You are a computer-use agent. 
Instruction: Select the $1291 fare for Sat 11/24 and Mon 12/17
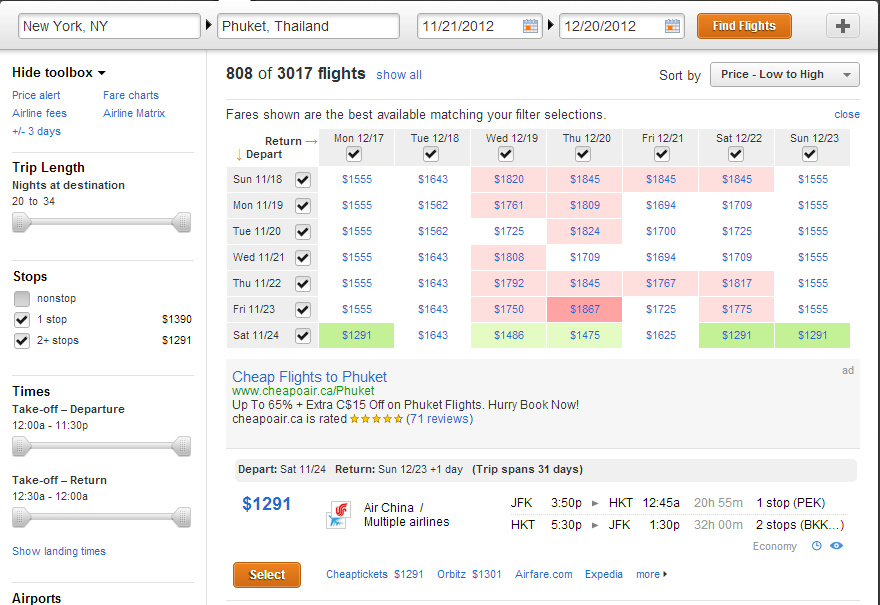[356, 336]
